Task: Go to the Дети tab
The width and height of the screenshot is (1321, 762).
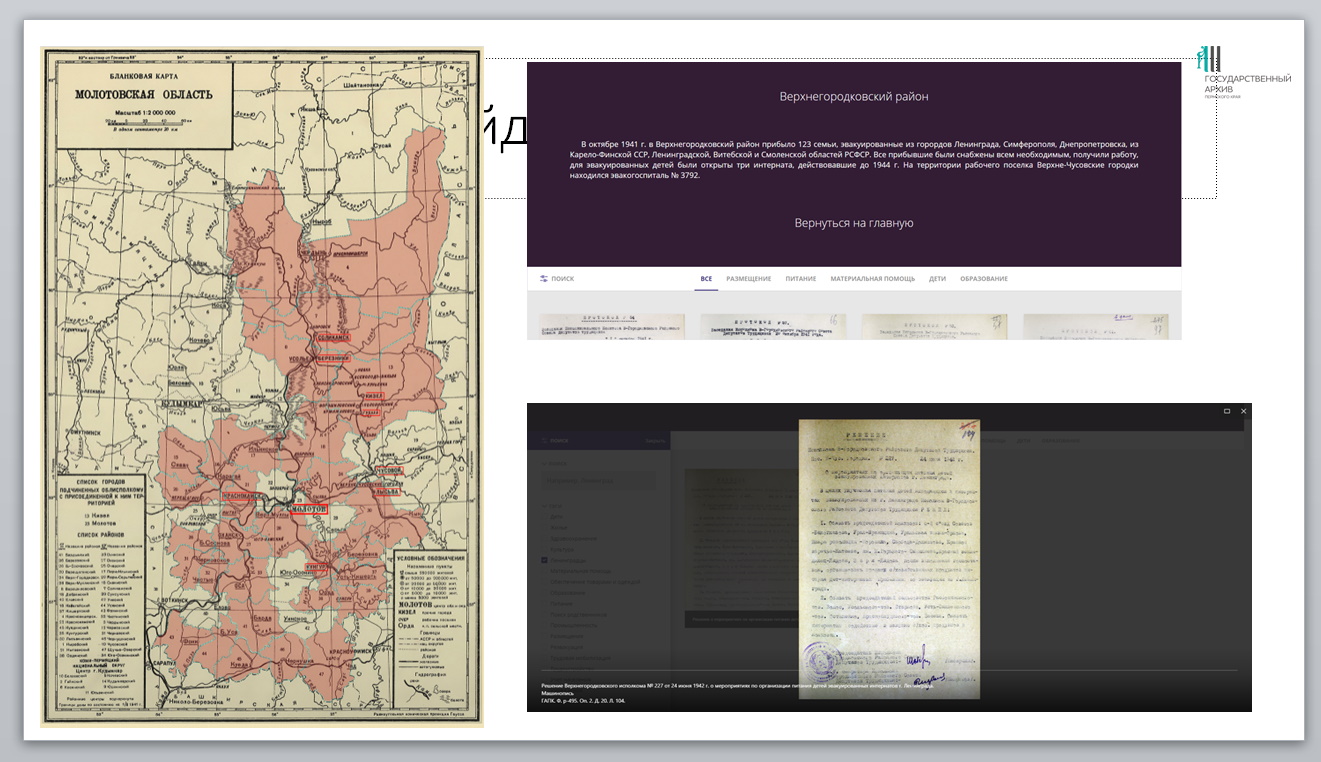Action: (937, 279)
